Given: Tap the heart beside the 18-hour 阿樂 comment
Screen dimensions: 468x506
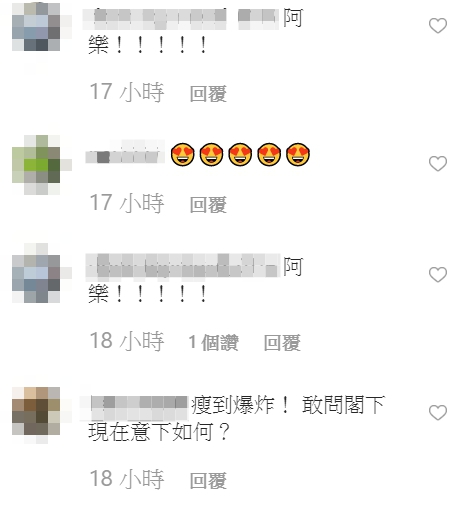Looking at the screenshot, I should pyautogui.click(x=438, y=275).
